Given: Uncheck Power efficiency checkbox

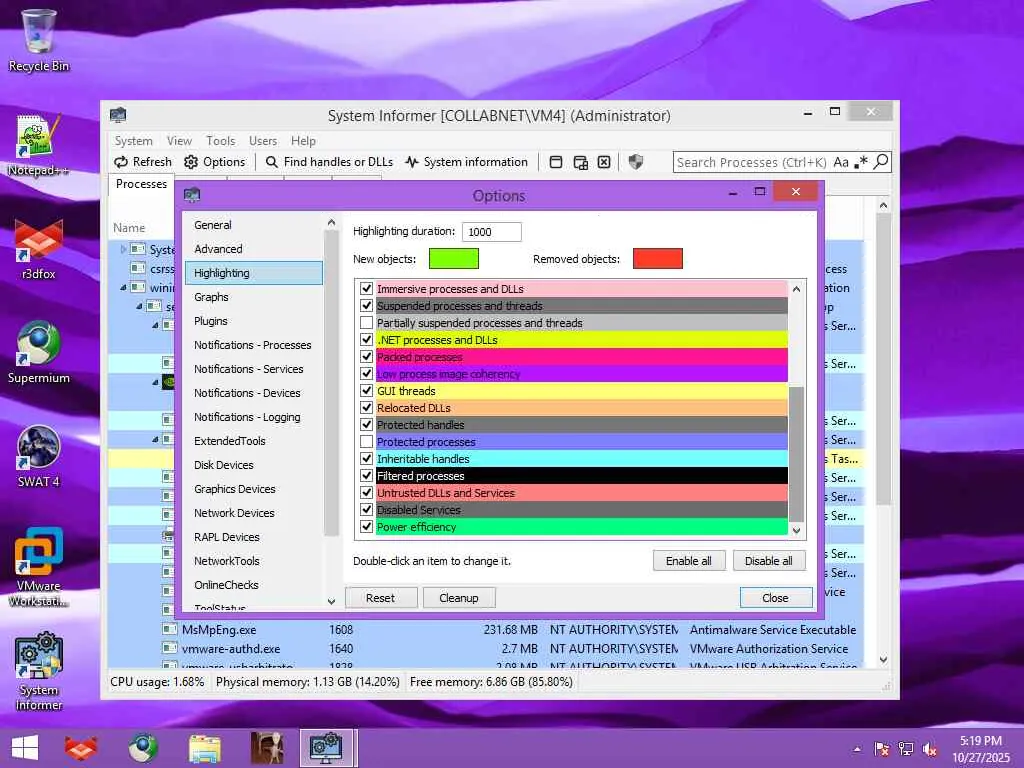Looking at the screenshot, I should click(x=366, y=526).
